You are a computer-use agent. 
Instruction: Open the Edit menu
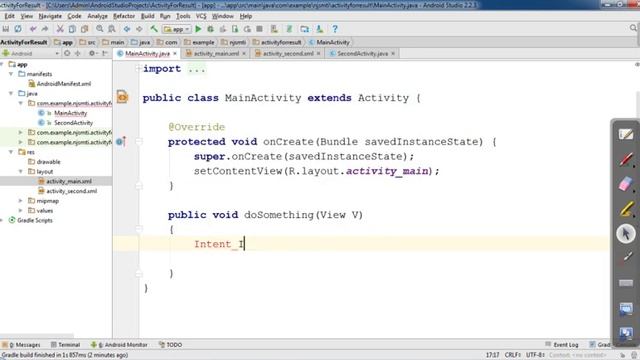[x=9, y=16]
